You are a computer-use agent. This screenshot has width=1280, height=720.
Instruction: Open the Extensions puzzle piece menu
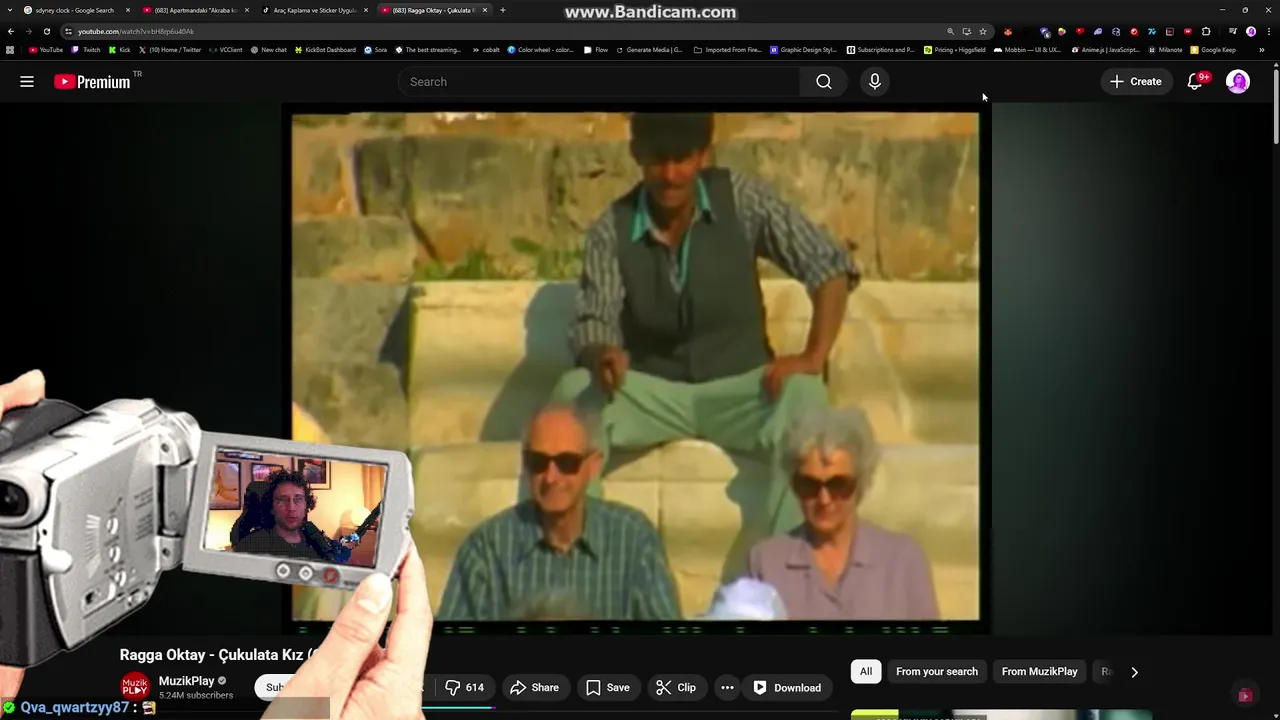pos(1206,31)
